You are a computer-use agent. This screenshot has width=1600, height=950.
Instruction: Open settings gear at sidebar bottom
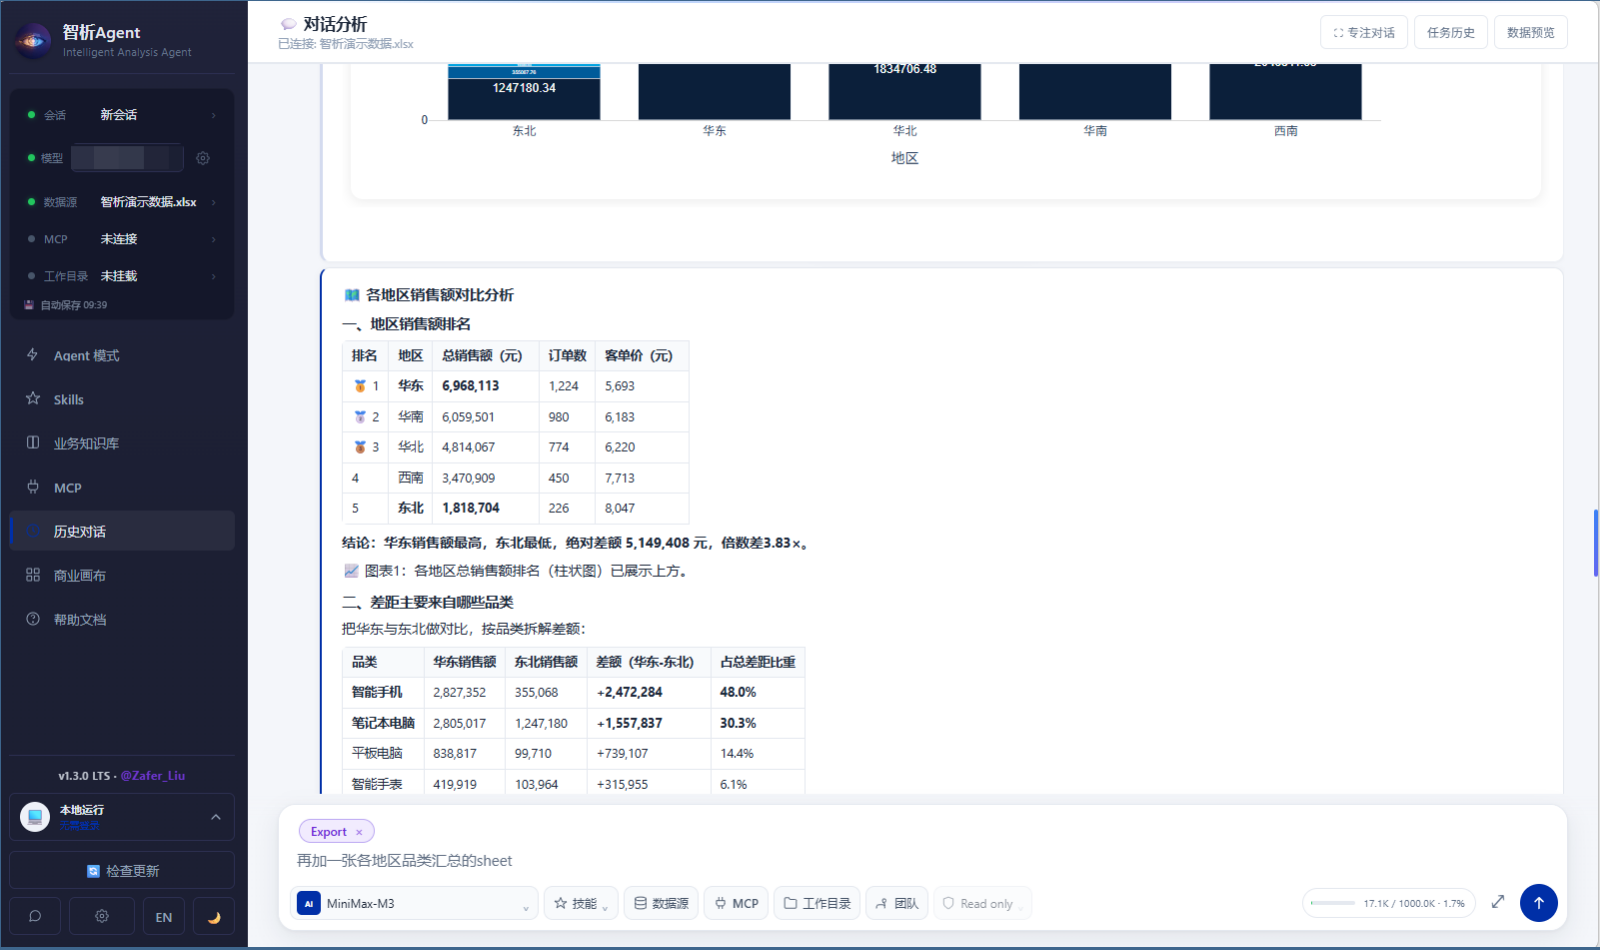[102, 916]
